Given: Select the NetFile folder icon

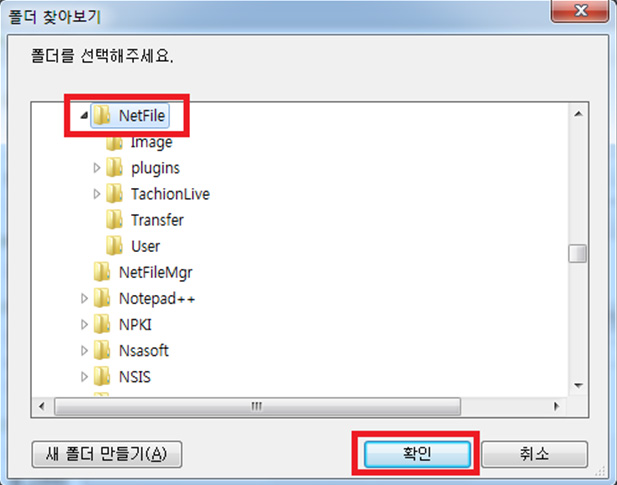Looking at the screenshot, I should pyautogui.click(x=102, y=115).
